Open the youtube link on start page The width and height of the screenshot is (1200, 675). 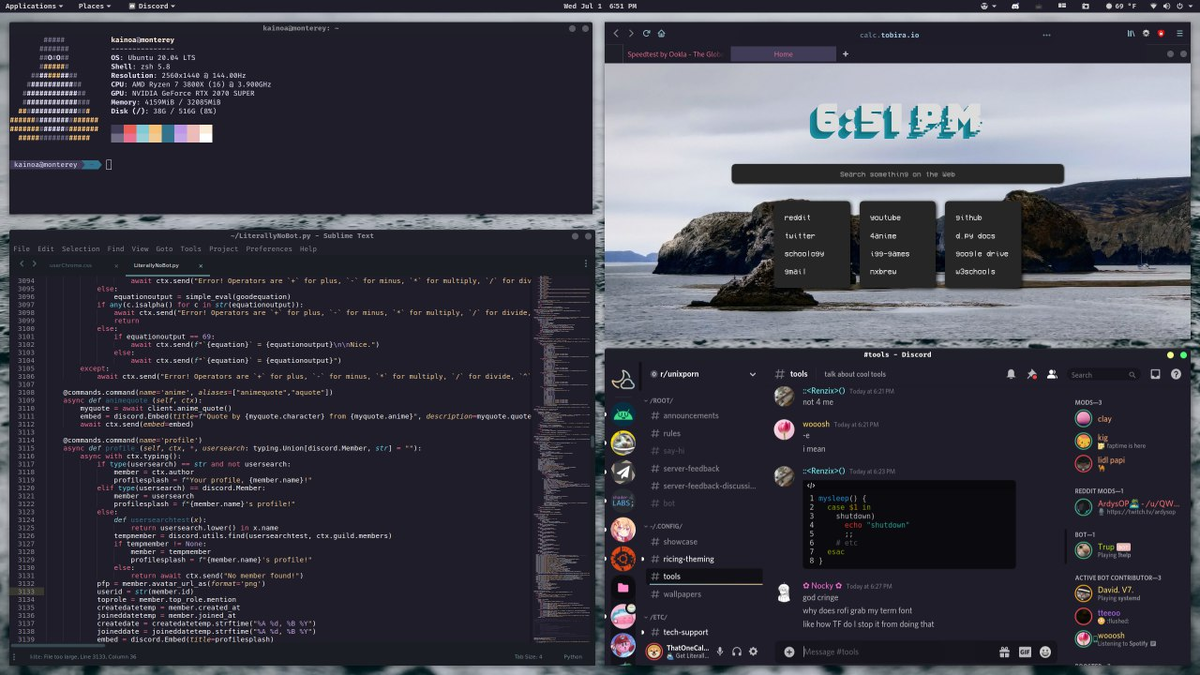tap(885, 217)
